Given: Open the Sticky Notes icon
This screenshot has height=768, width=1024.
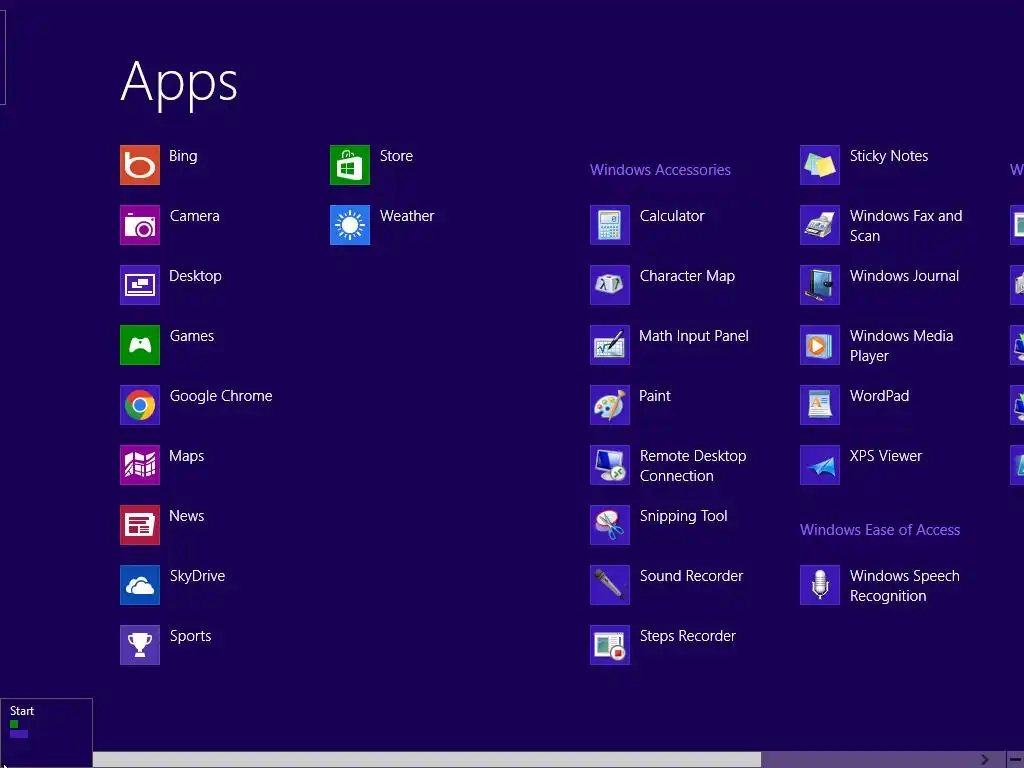Looking at the screenshot, I should (820, 165).
